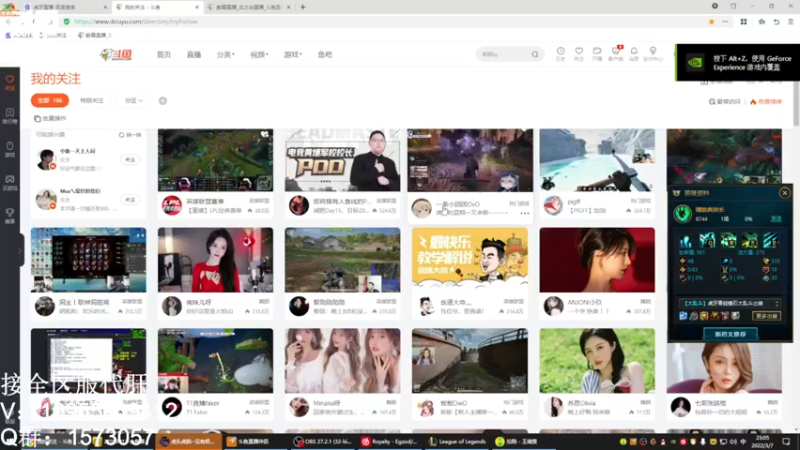Click the search magnifier icon
The height and width of the screenshot is (450, 800).
click(x=535, y=54)
